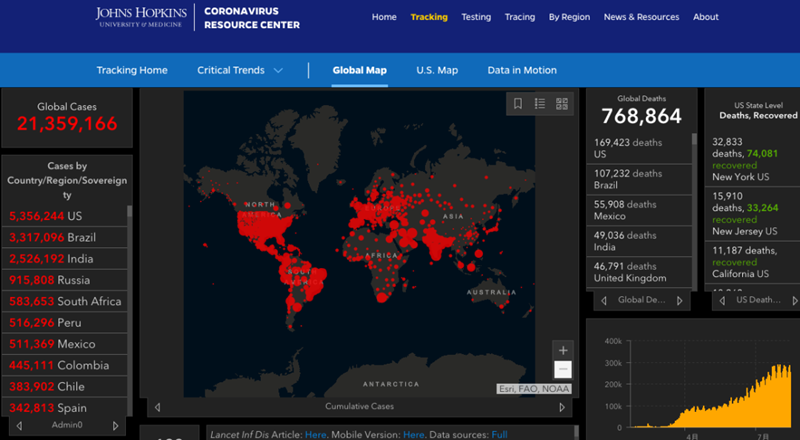Click the Cumulative Cases map label
This screenshot has height=440, width=800.
[359, 406]
